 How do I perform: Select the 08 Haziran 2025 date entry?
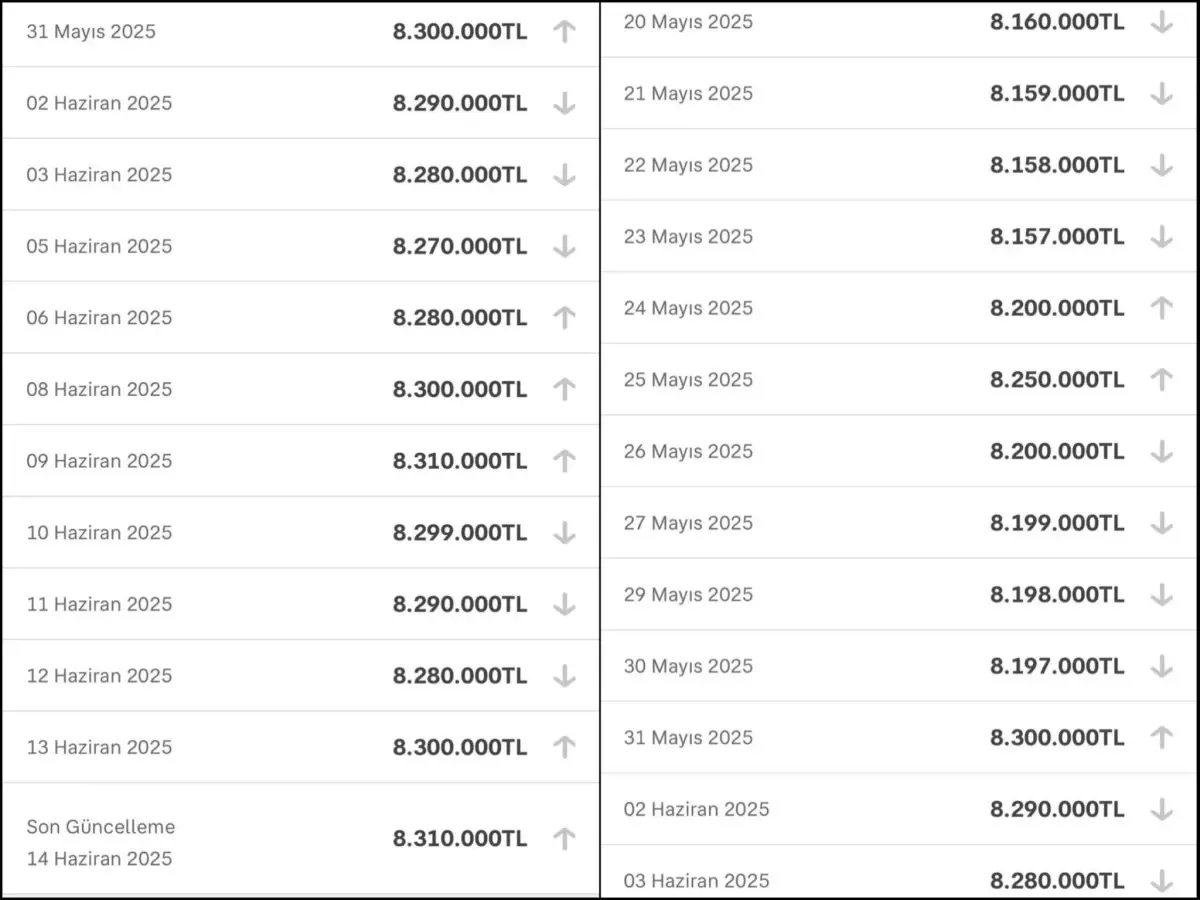click(99, 389)
